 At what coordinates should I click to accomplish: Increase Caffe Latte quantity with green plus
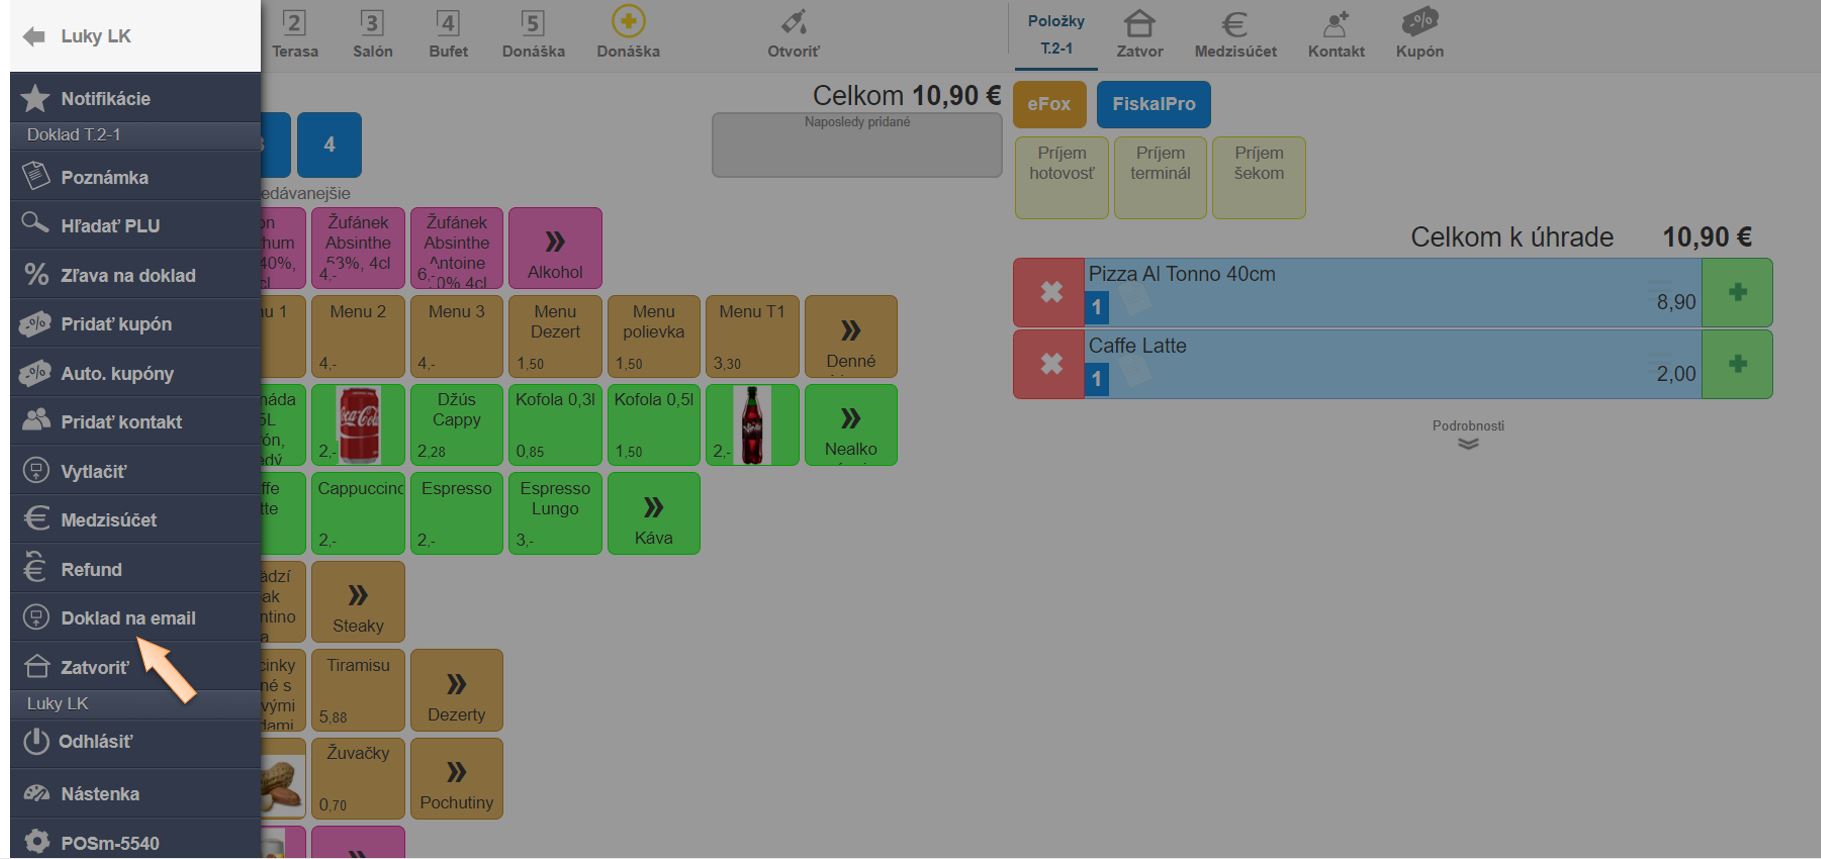coord(1737,364)
